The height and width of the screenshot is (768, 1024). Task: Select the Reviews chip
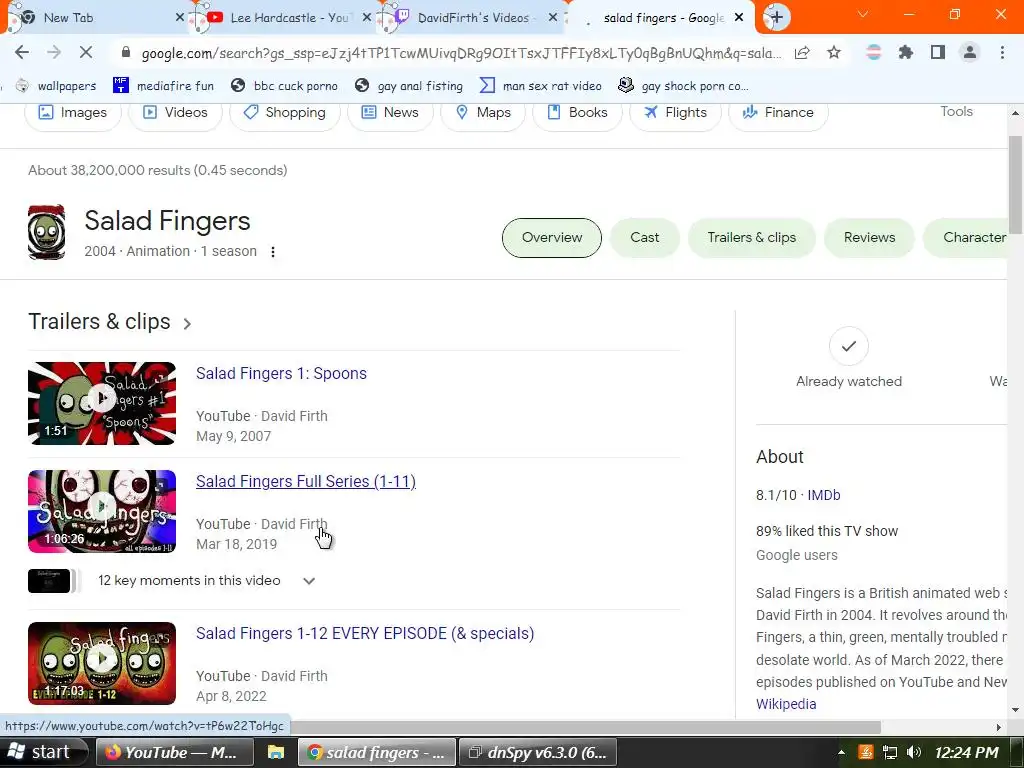(869, 238)
